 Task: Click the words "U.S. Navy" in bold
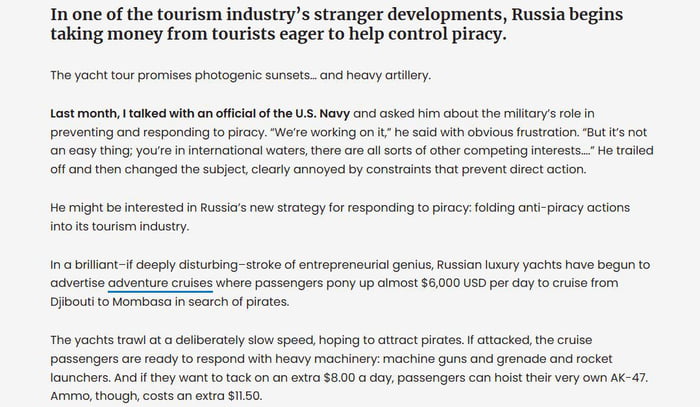(x=318, y=114)
